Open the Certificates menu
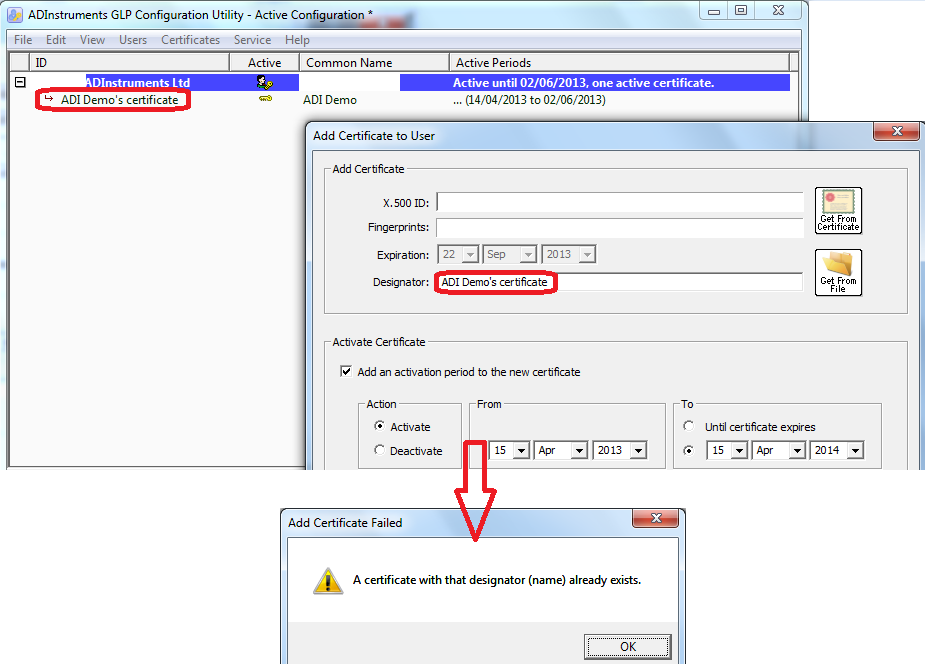 click(190, 40)
